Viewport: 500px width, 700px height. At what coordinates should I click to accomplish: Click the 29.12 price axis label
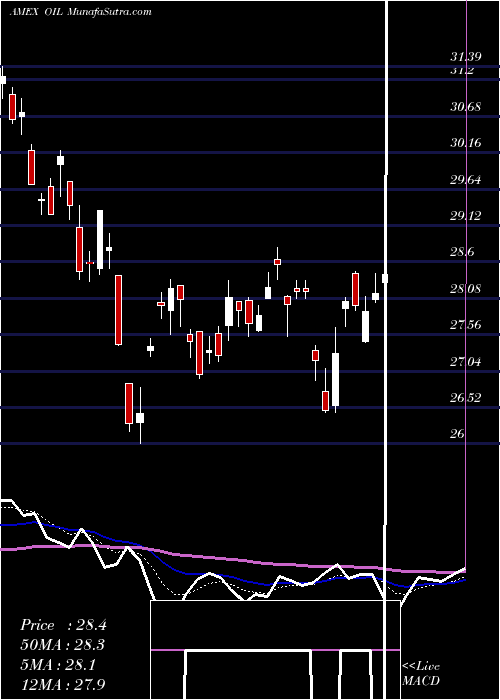pos(466,216)
